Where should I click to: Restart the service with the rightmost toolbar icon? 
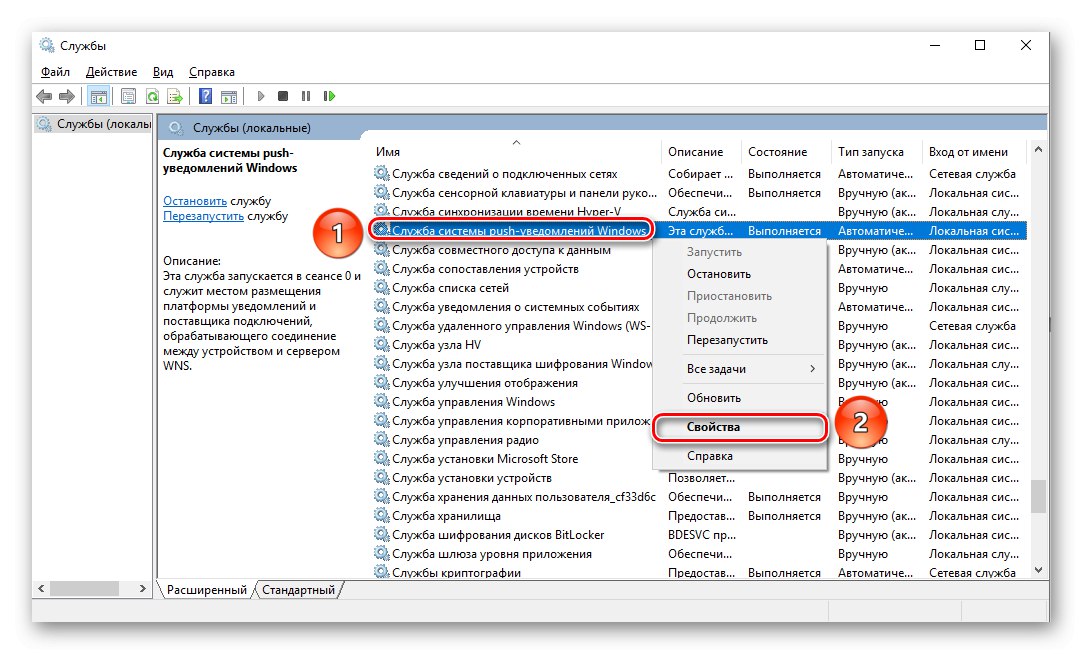pyautogui.click(x=331, y=96)
